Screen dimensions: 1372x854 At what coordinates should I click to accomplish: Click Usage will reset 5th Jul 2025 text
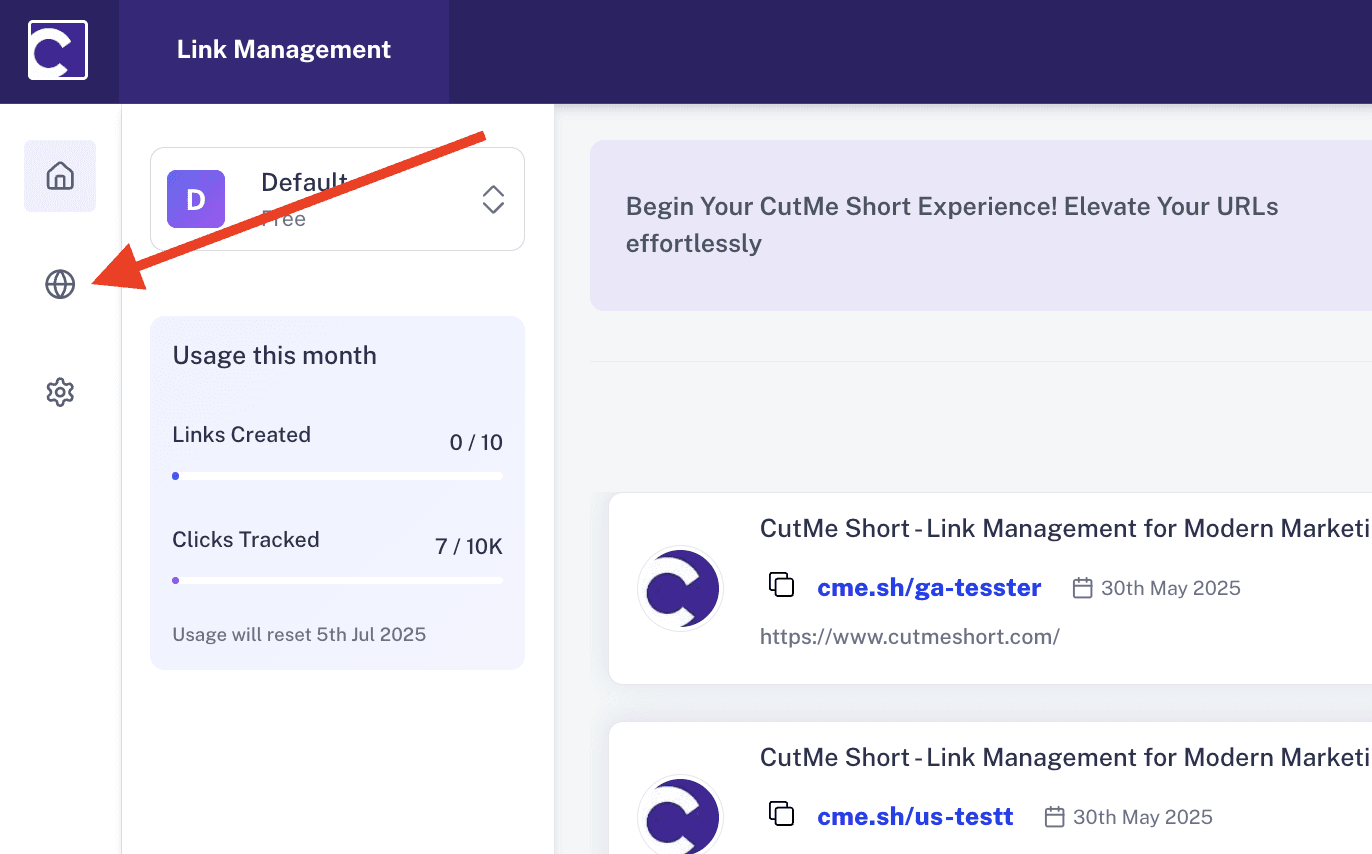coord(299,635)
